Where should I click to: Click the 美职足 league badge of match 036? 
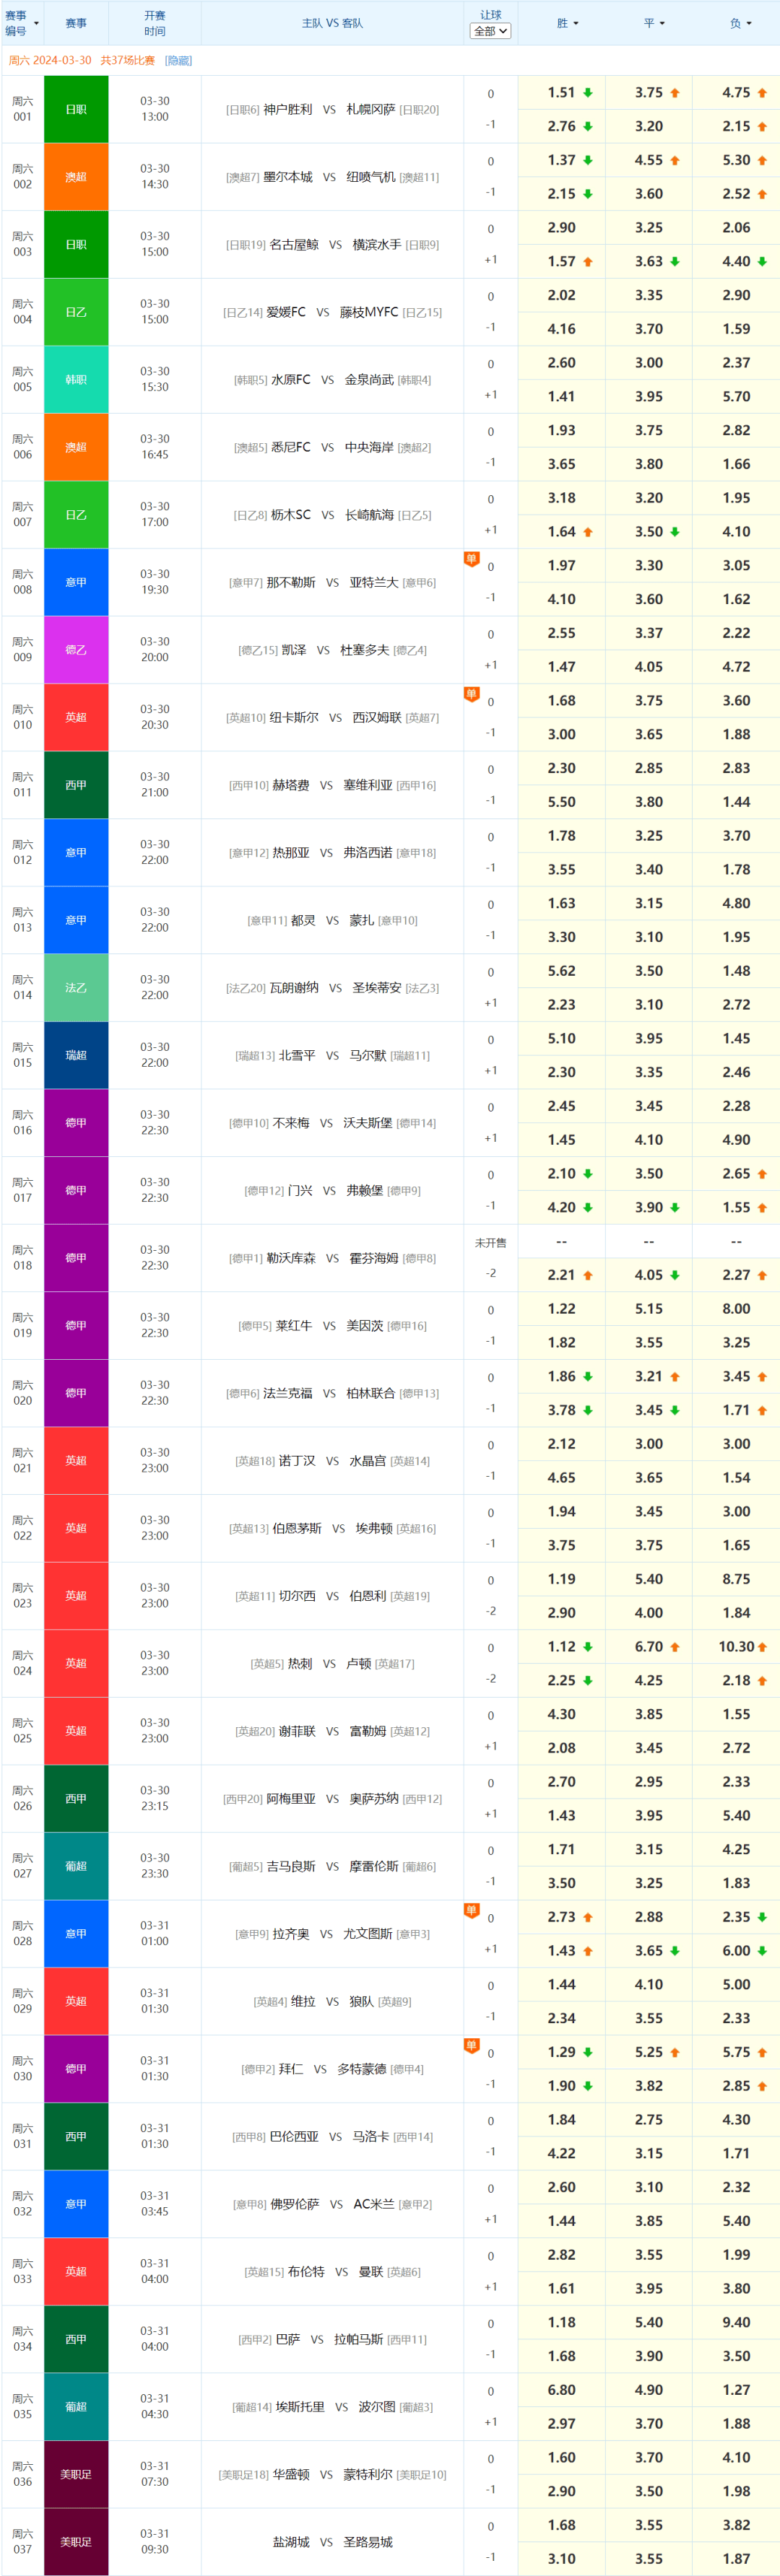76,2474
